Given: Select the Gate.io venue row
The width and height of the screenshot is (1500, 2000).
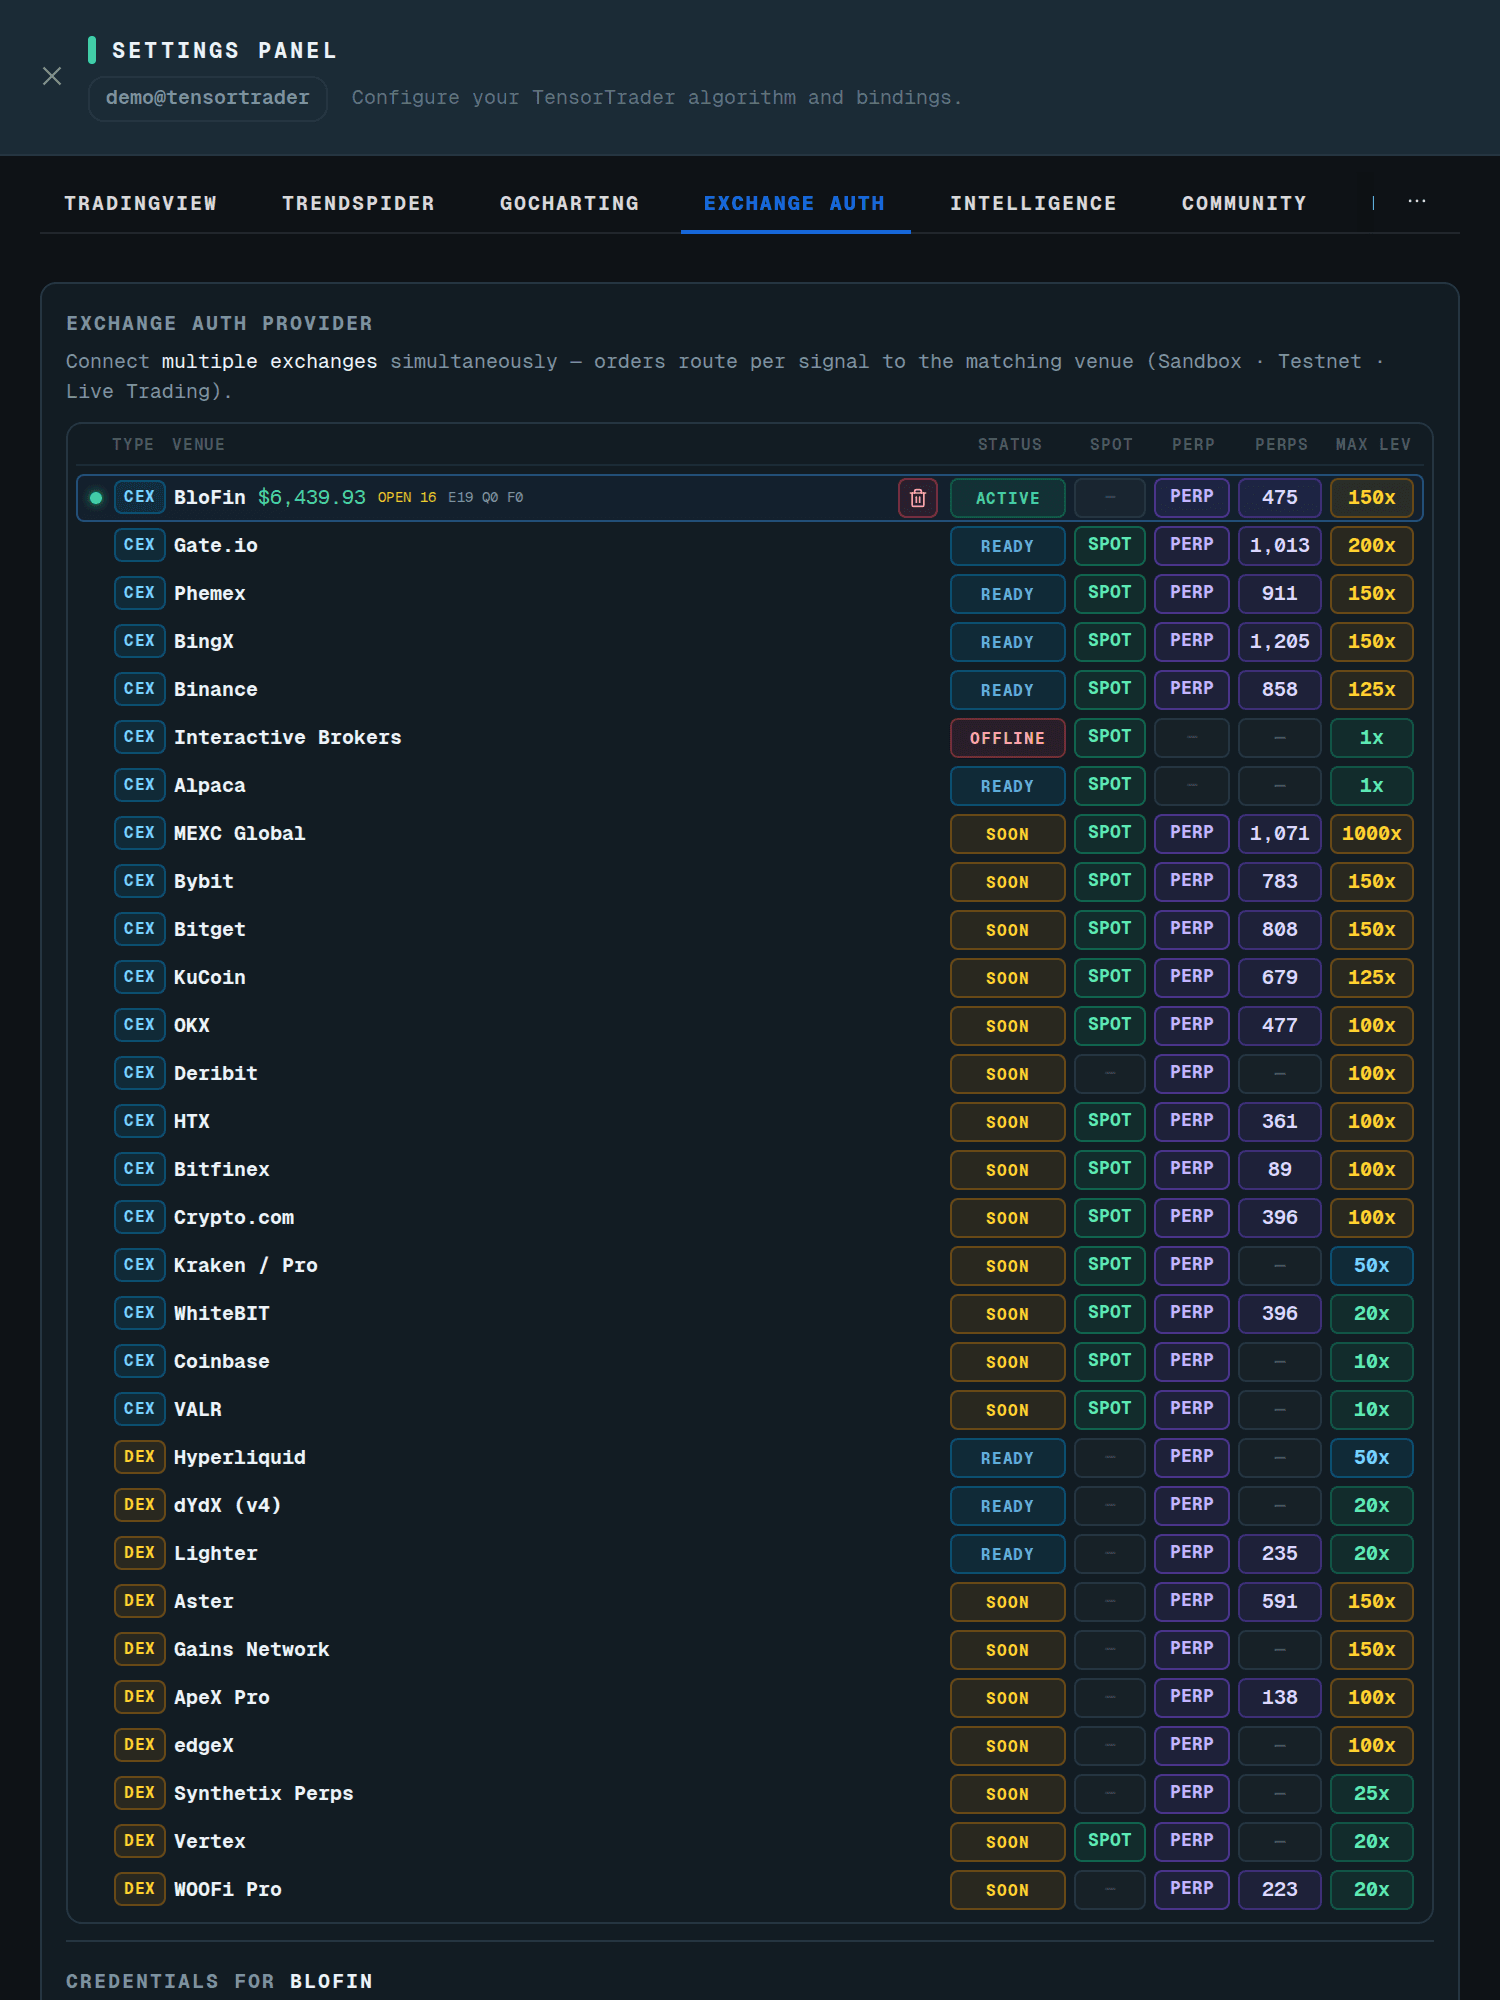Looking at the screenshot, I should point(749,546).
